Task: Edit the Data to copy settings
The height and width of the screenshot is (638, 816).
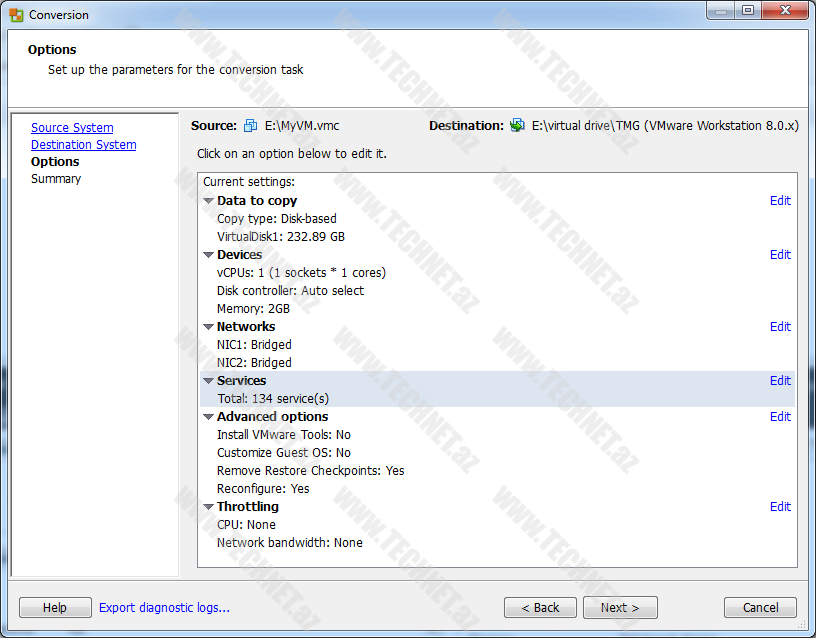Action: [780, 201]
